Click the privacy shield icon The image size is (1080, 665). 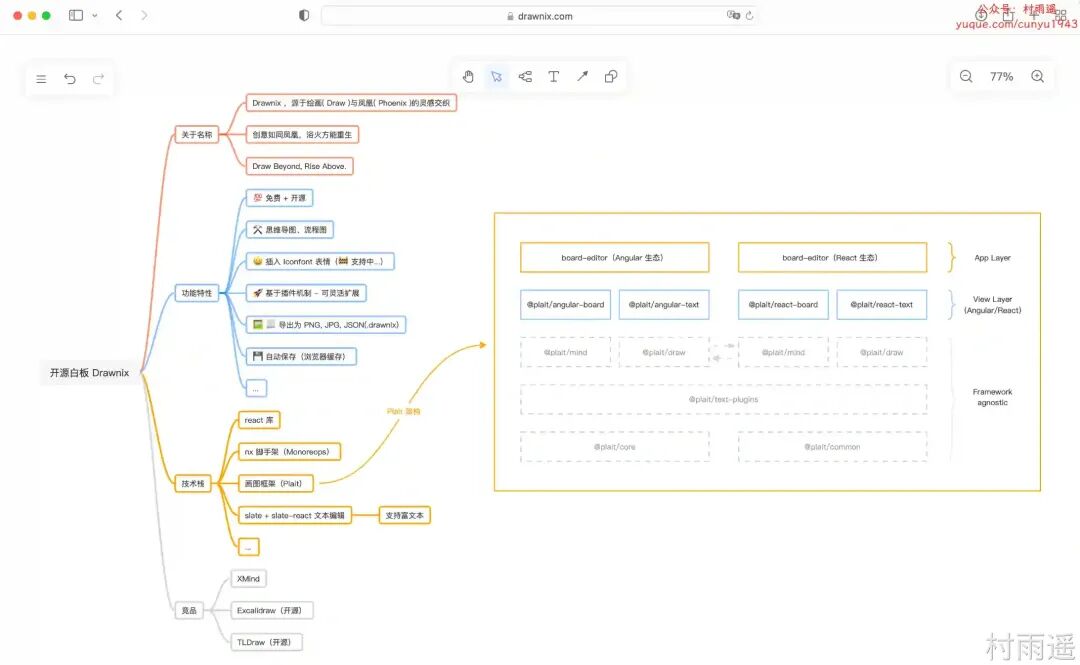click(304, 15)
